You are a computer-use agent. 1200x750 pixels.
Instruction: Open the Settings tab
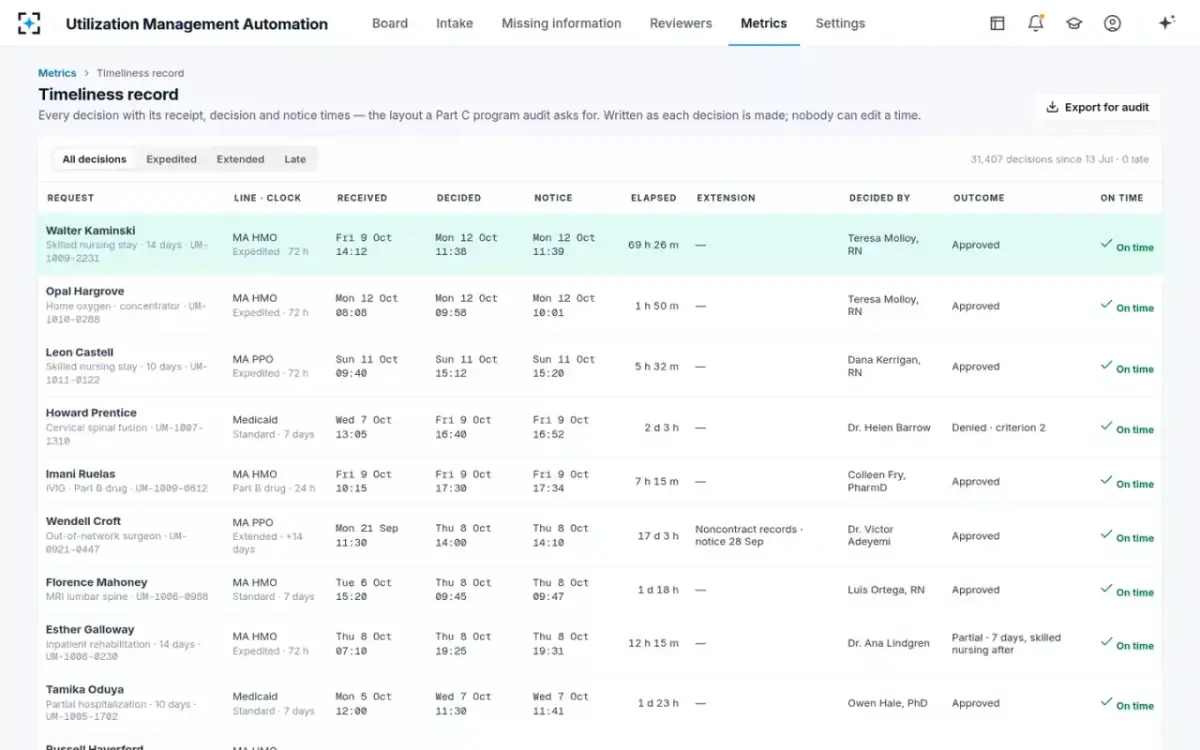coord(840,23)
